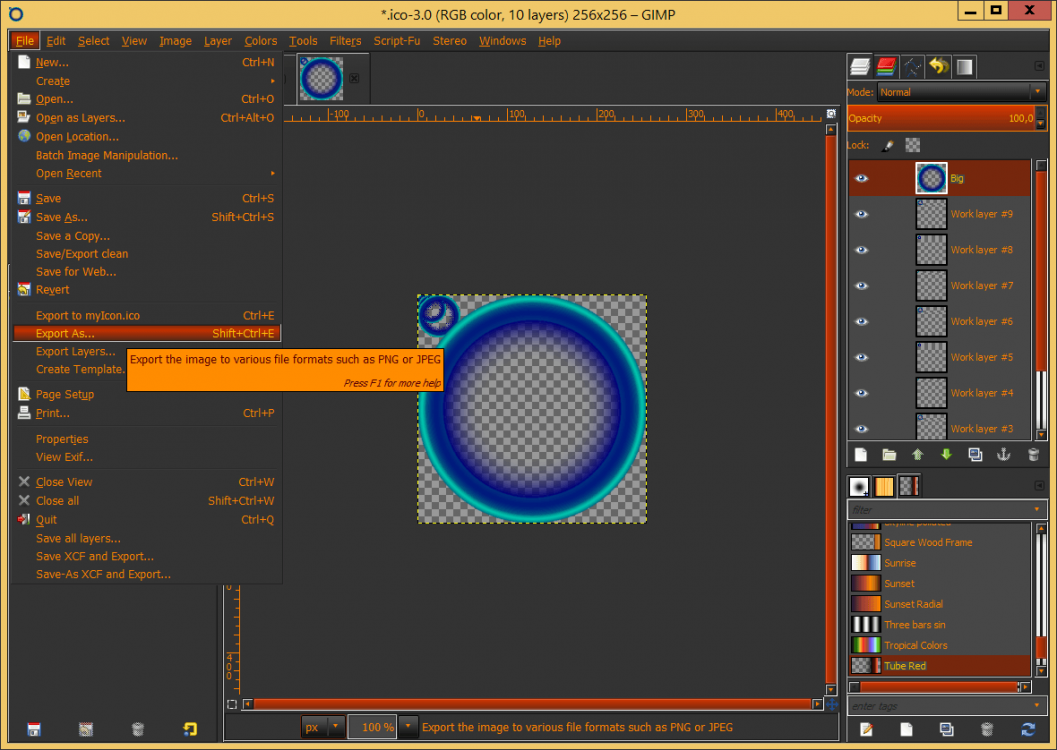1057x750 pixels.
Task: Raise the selected layer
Action: click(x=917, y=455)
